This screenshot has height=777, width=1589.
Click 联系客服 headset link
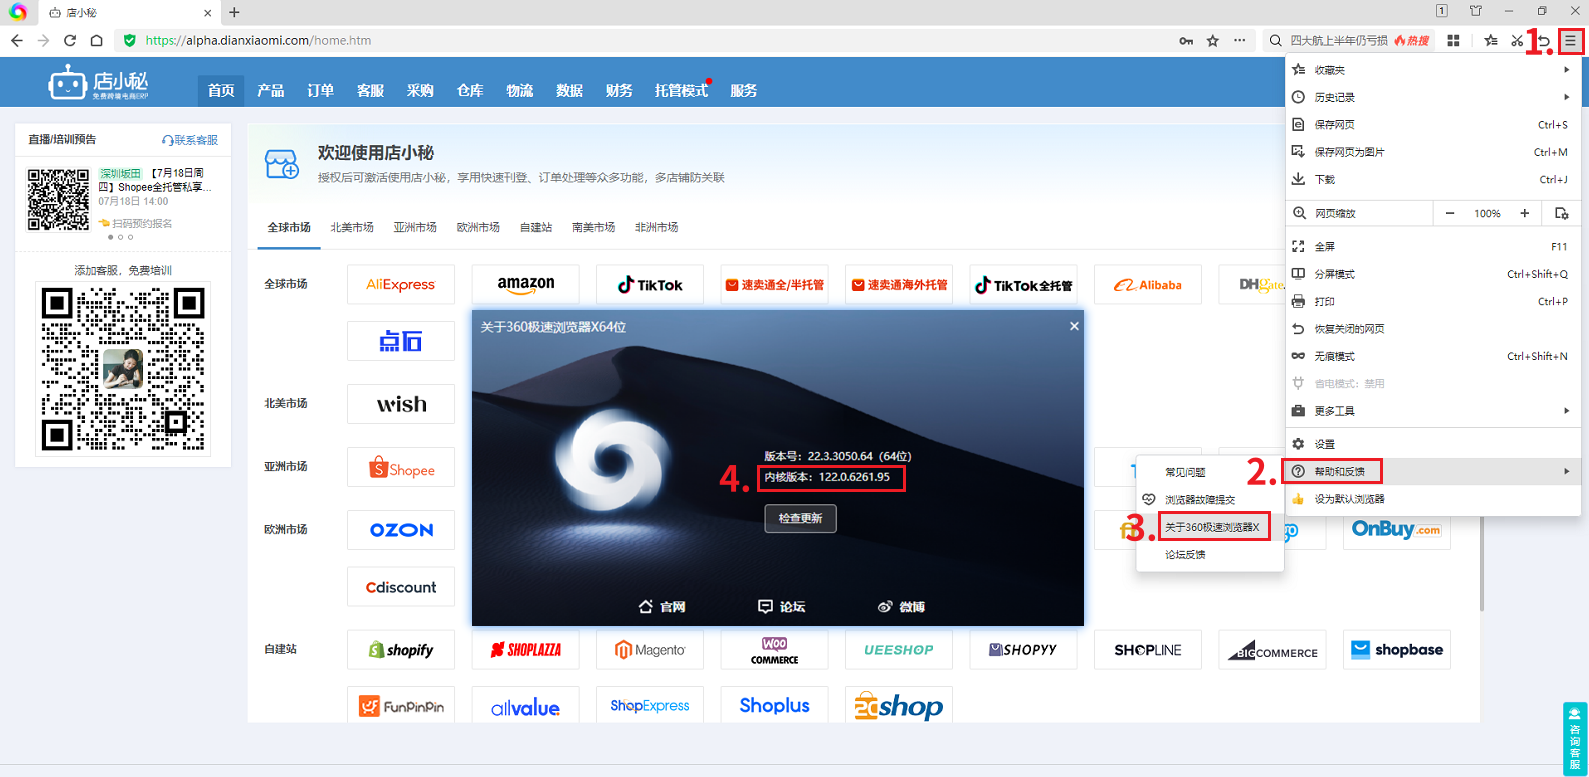pyautogui.click(x=190, y=140)
